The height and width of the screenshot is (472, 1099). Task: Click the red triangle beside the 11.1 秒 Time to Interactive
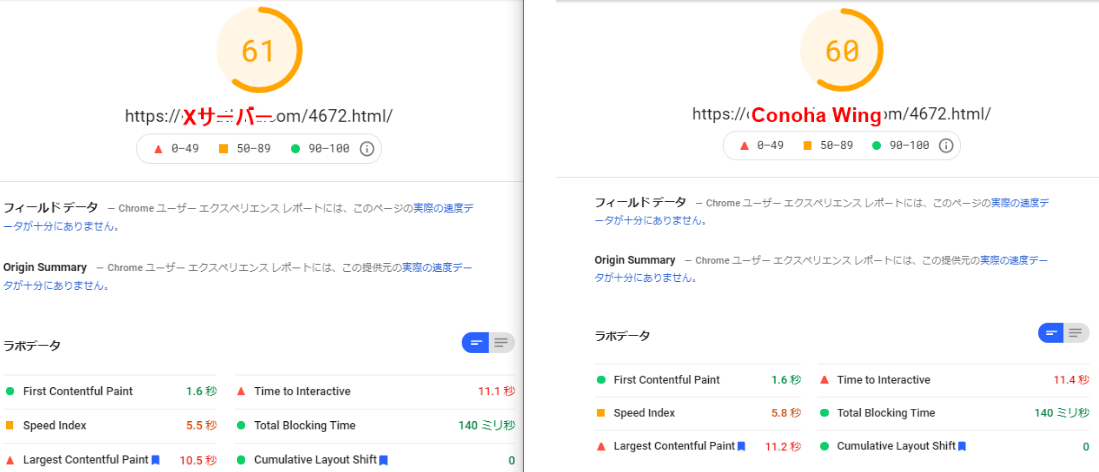pos(242,391)
